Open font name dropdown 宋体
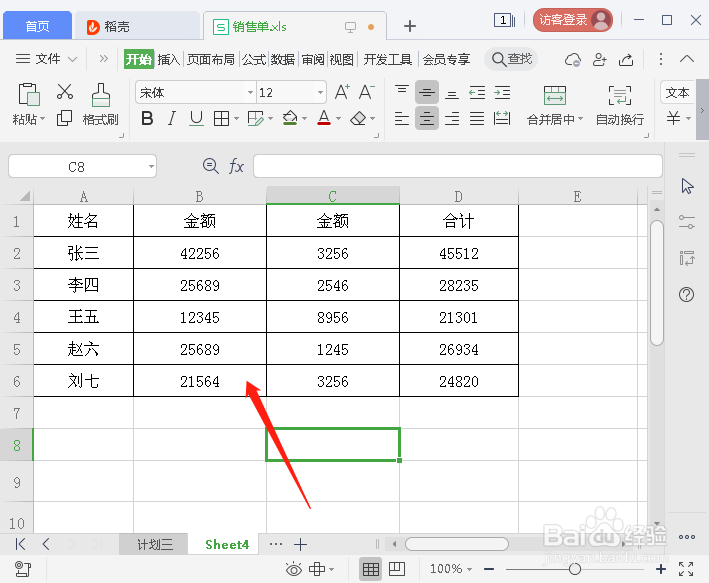Screen dimensions: 709x583 tap(250, 93)
